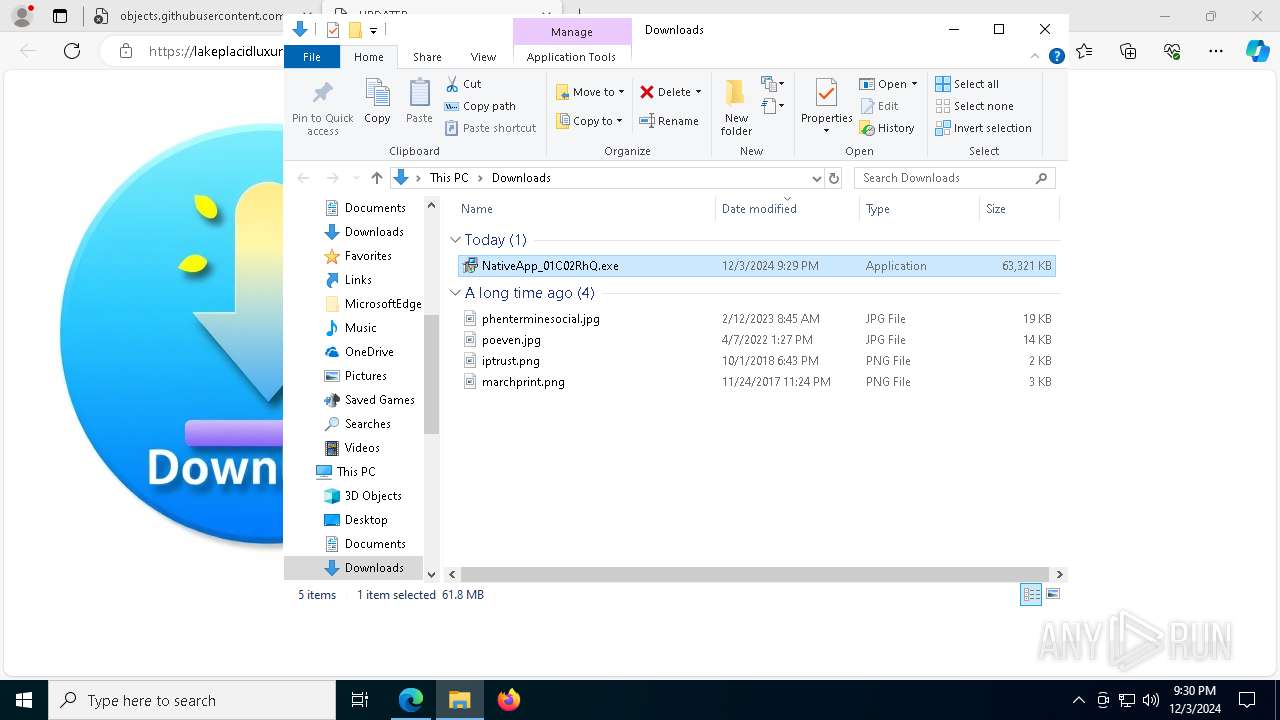This screenshot has height=720, width=1280.
Task: Click the search magnifier in Search Downloads
Action: (x=1041, y=178)
